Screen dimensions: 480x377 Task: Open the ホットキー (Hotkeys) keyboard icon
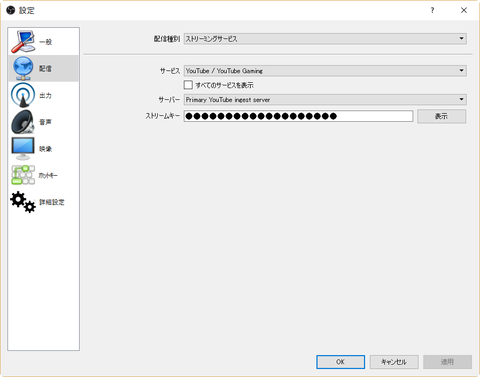(23, 175)
